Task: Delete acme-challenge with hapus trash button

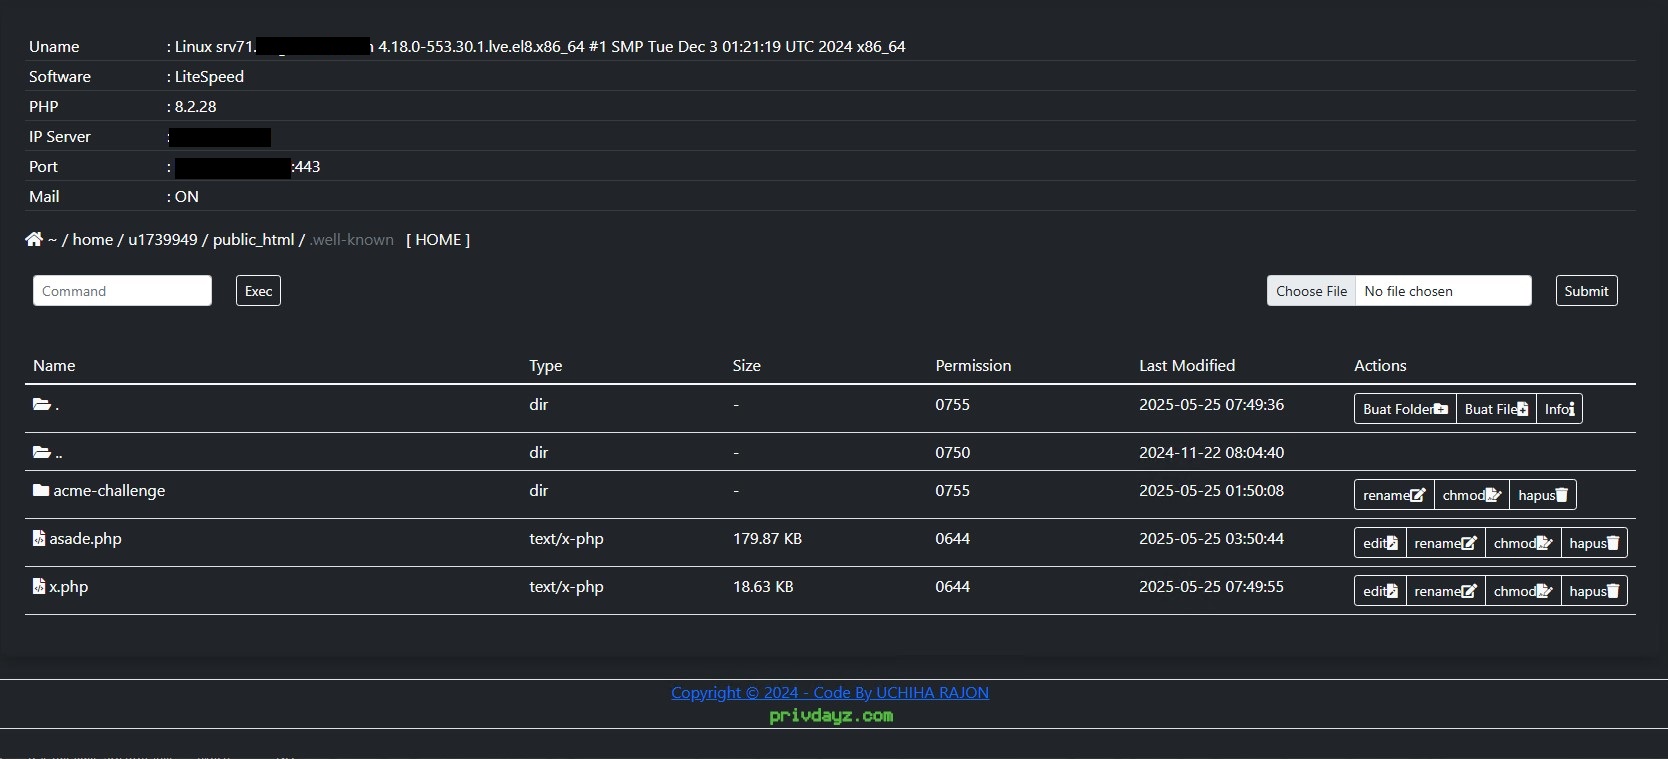Action: click(x=1543, y=495)
